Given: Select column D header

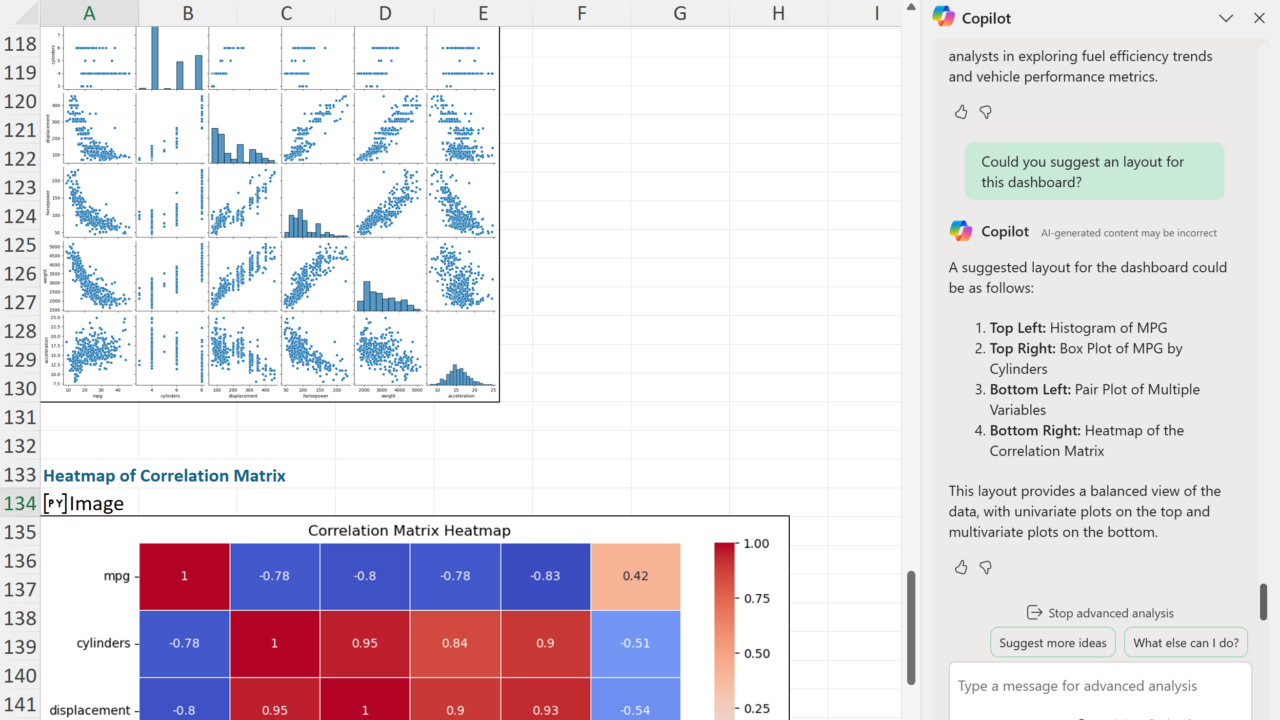Looking at the screenshot, I should 385,13.
